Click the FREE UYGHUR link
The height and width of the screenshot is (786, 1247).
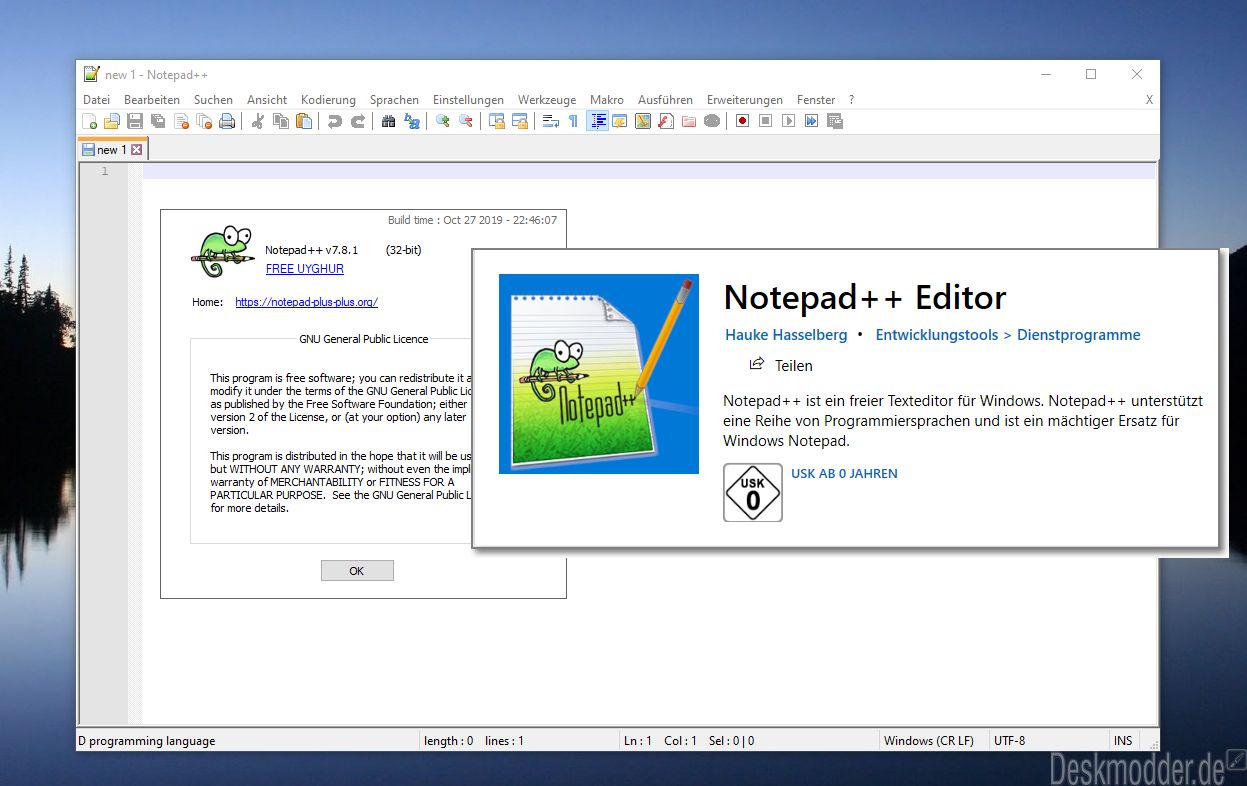[305, 269]
